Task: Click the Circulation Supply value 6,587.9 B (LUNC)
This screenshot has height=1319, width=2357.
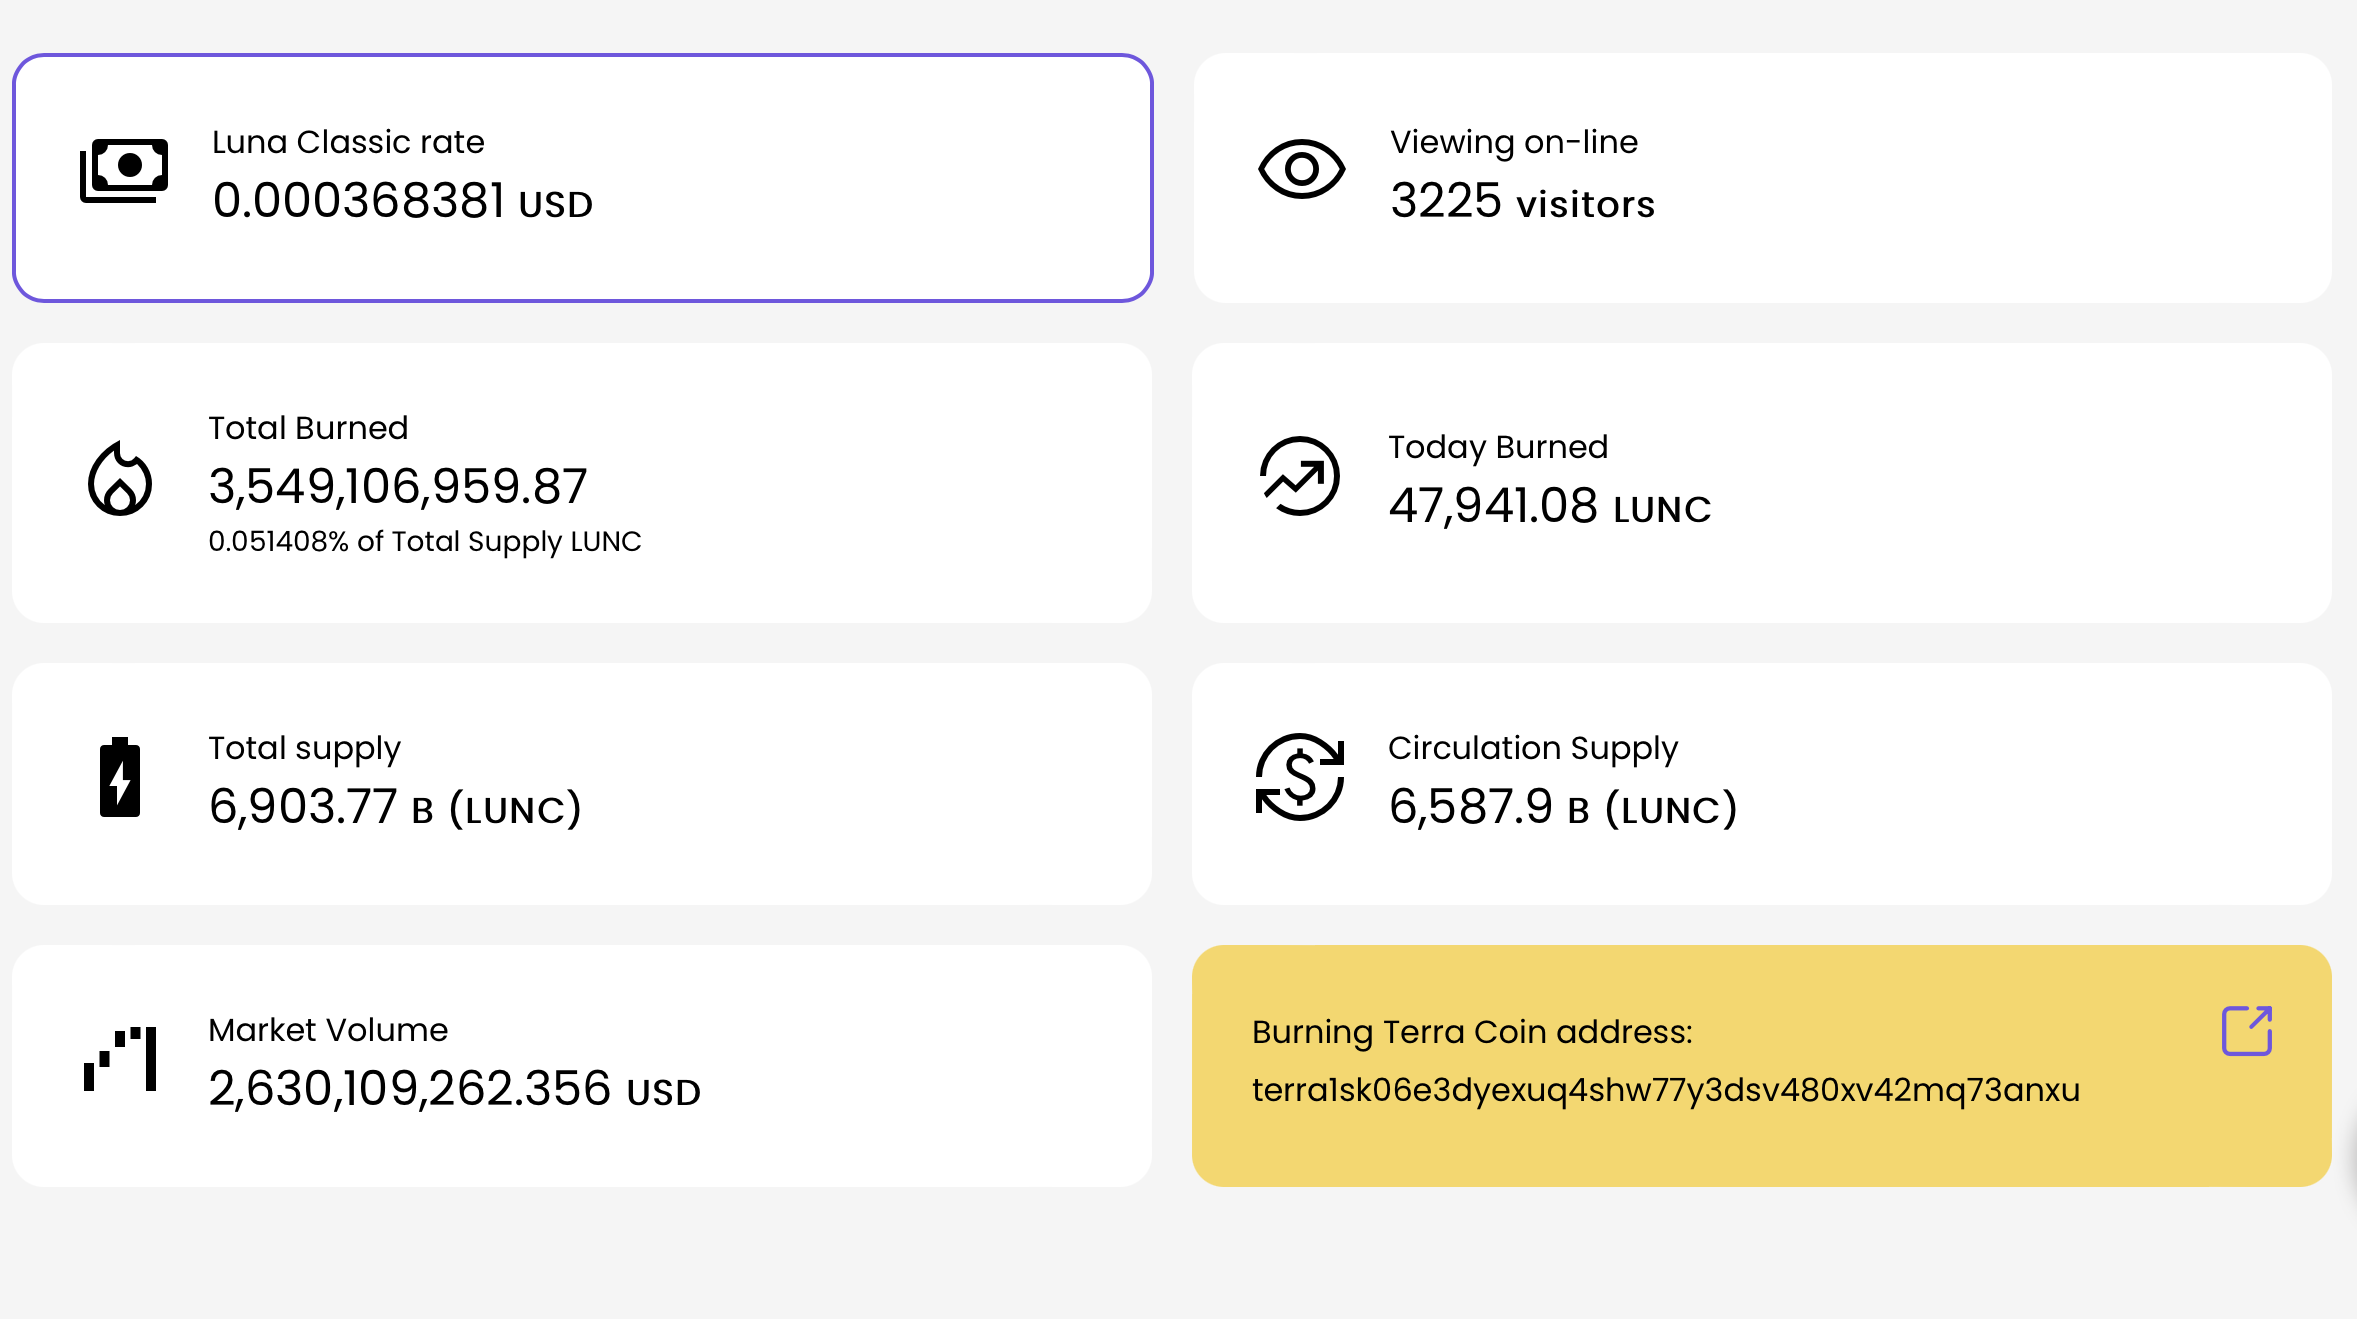Action: tap(1563, 807)
